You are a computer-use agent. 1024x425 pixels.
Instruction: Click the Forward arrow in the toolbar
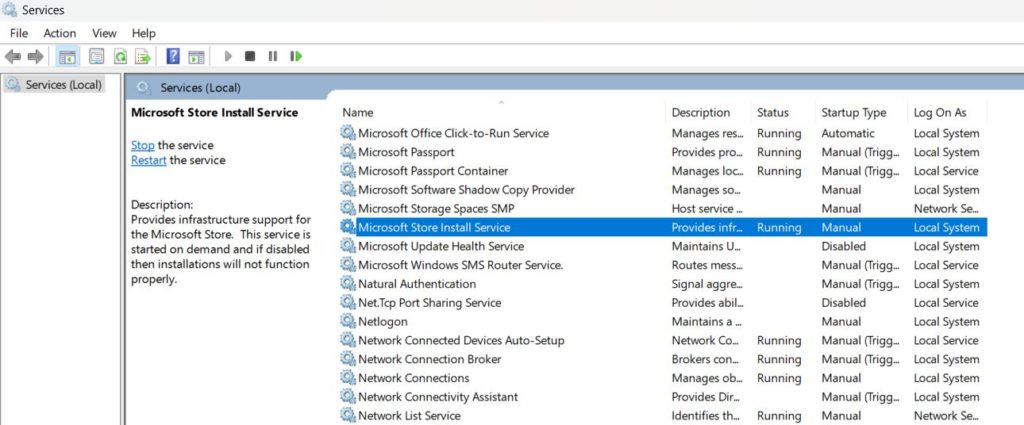36,56
